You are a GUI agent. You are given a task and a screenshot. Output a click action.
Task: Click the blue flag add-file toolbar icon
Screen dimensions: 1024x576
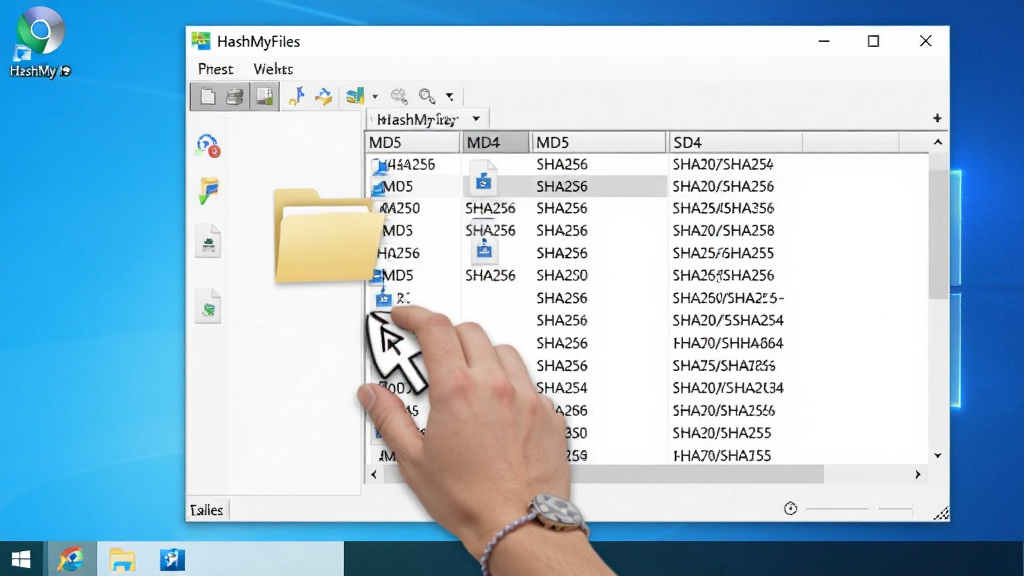(x=297, y=96)
